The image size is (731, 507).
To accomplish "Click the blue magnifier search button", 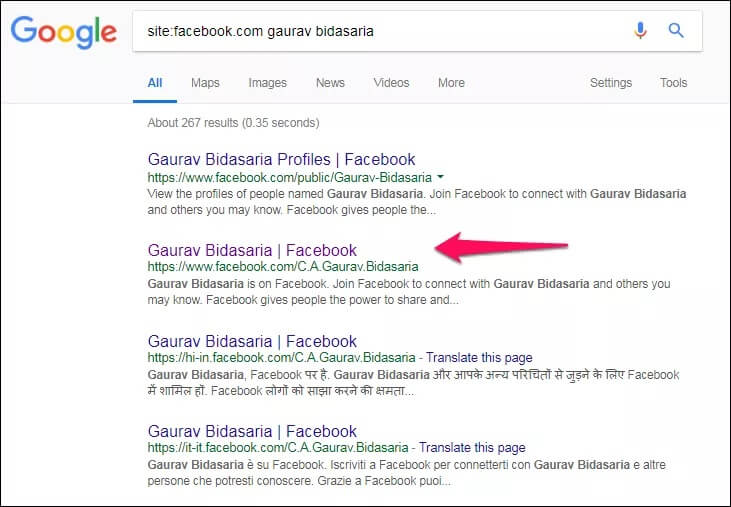I will pos(676,31).
